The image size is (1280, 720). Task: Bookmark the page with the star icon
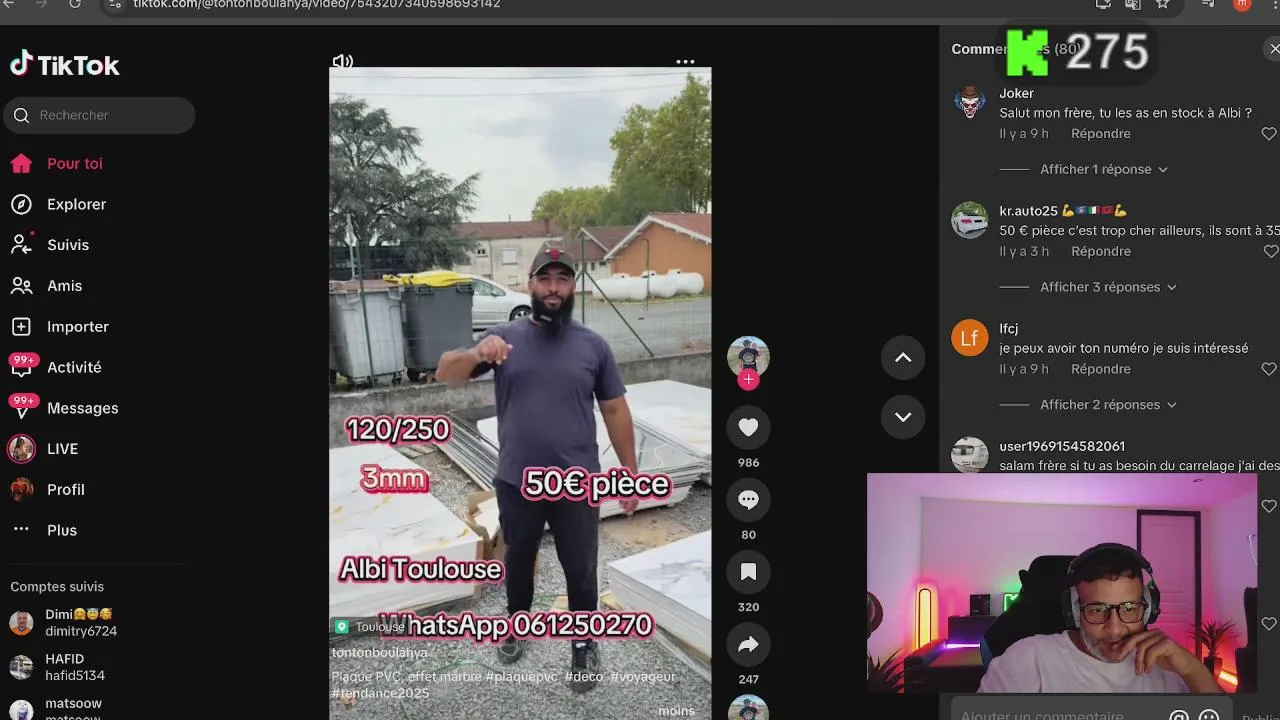[1162, 4]
